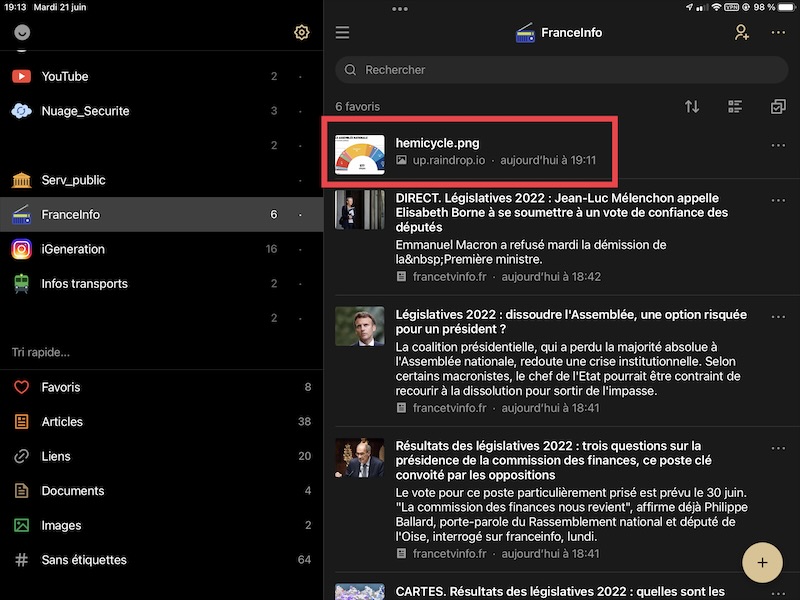
Task: Select the iGeneration collection label
Action: point(73,249)
